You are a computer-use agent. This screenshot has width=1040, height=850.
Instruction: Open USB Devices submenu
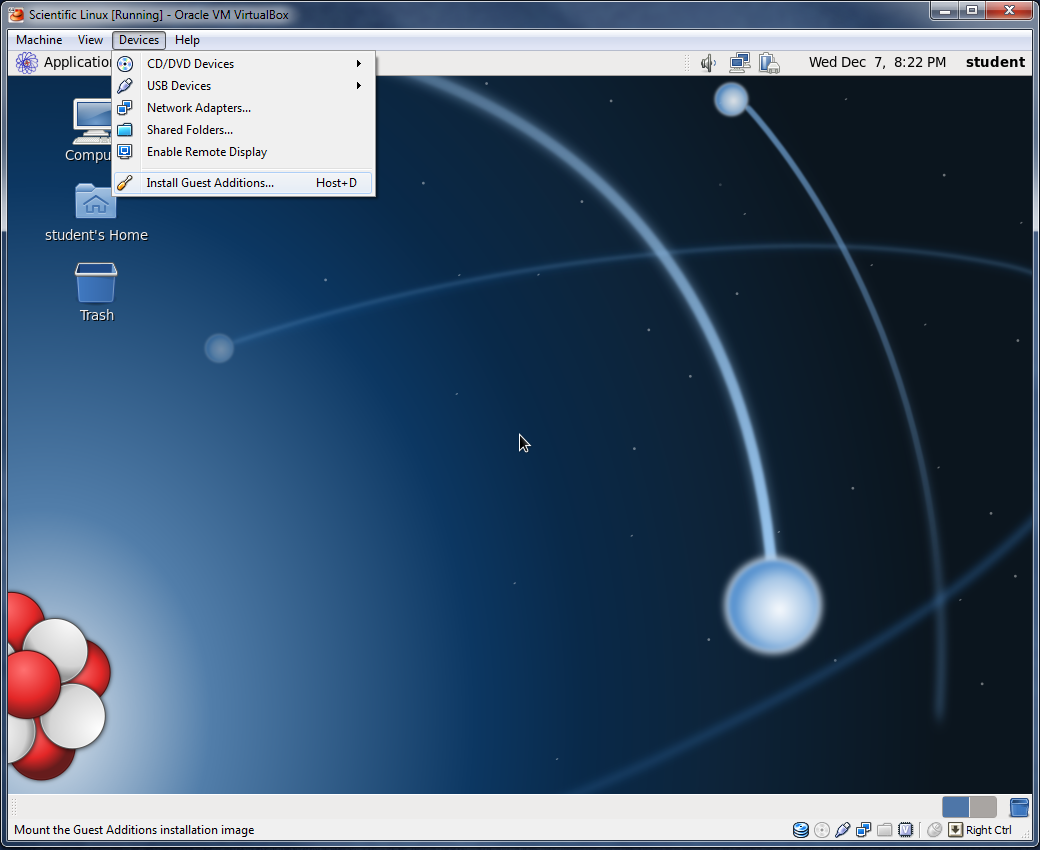pos(243,86)
